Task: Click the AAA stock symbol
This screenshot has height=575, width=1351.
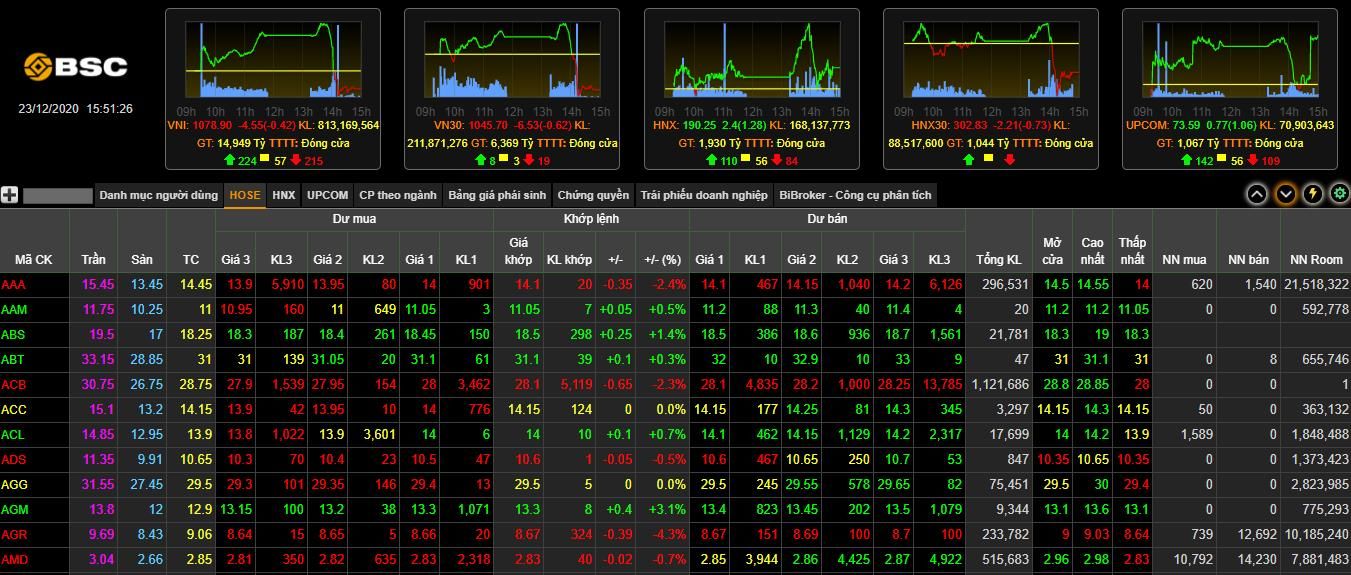Action: (x=14, y=284)
